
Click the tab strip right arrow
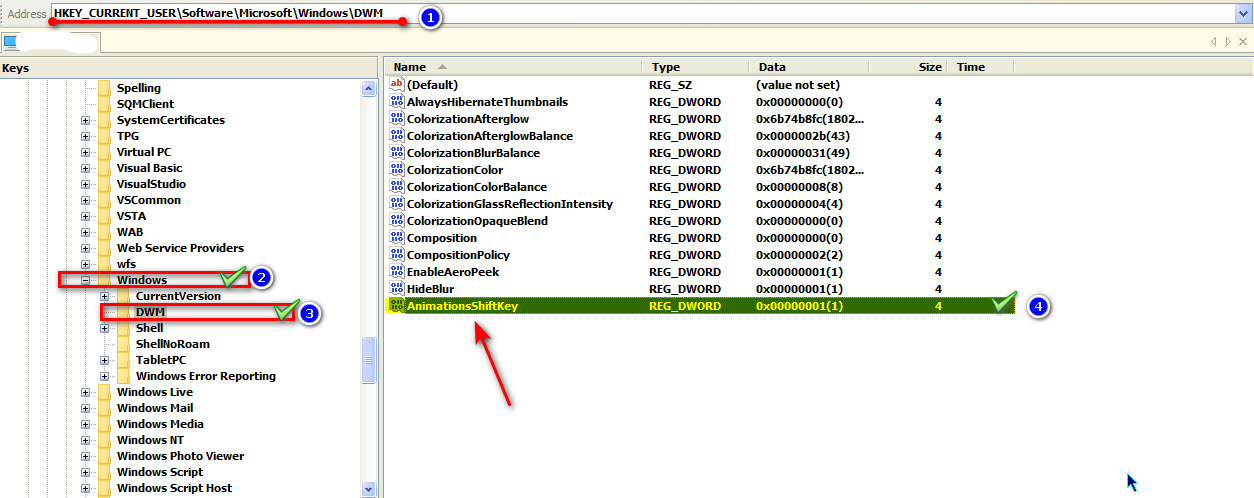tap(1229, 42)
